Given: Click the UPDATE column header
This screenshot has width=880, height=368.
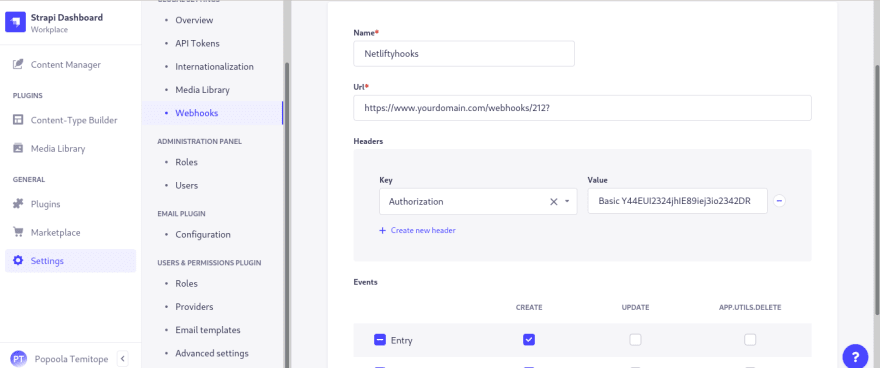Looking at the screenshot, I should click(x=635, y=307).
